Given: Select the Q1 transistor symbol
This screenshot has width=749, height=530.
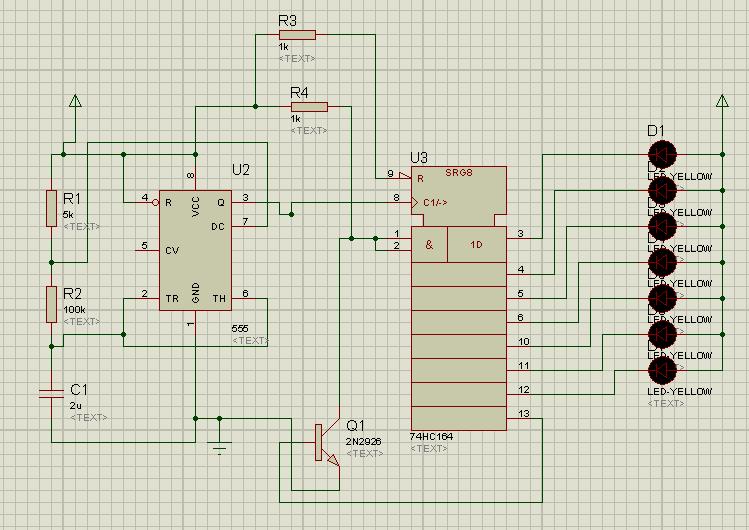Looking at the screenshot, I should (327, 443).
